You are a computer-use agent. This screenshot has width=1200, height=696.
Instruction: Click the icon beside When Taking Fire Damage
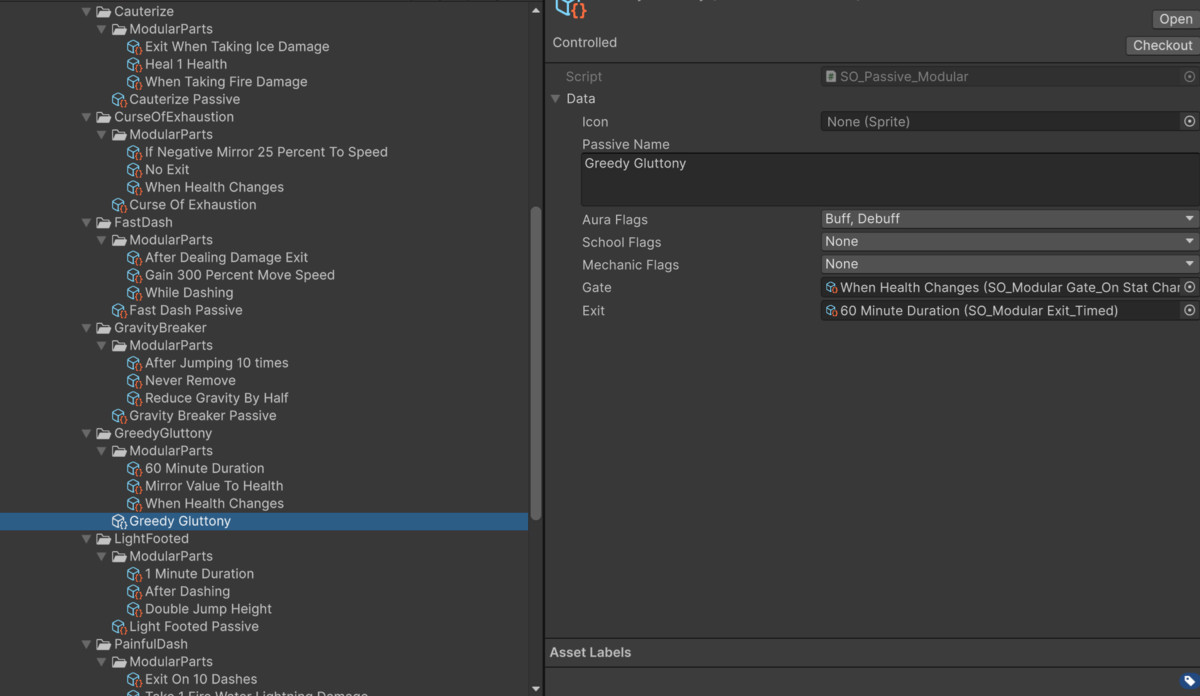pos(134,82)
